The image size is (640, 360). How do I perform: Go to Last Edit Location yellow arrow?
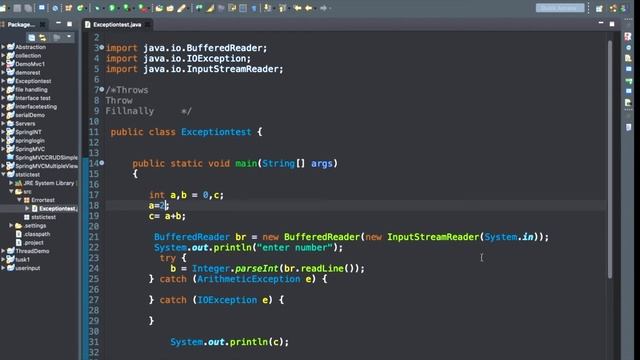pyautogui.click(x=298, y=8)
